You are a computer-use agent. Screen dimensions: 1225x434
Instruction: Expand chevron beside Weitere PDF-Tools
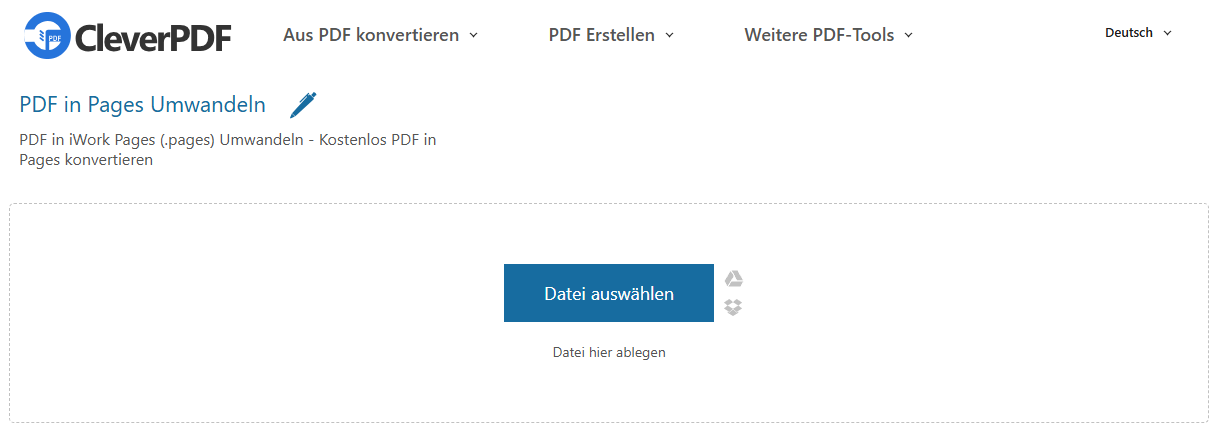pyautogui.click(x=909, y=35)
